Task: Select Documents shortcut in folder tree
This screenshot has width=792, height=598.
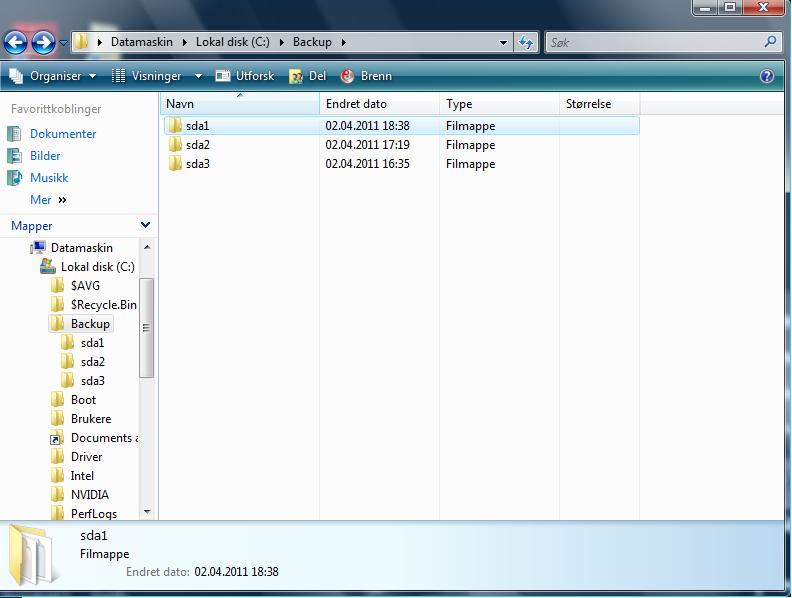Action: point(104,438)
